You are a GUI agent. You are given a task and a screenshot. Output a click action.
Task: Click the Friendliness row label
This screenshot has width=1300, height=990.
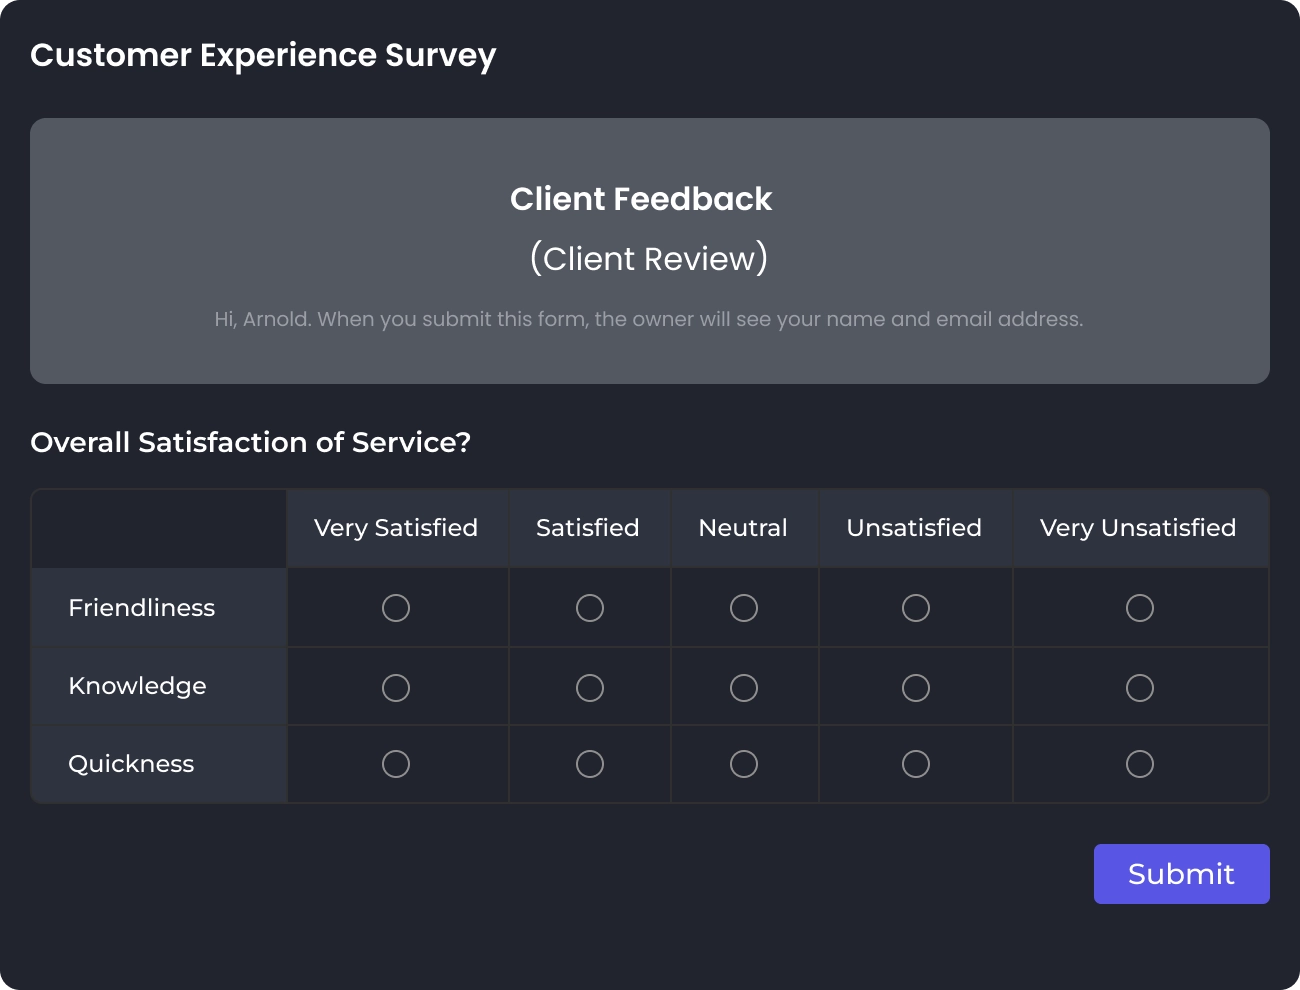pyautogui.click(x=142, y=608)
